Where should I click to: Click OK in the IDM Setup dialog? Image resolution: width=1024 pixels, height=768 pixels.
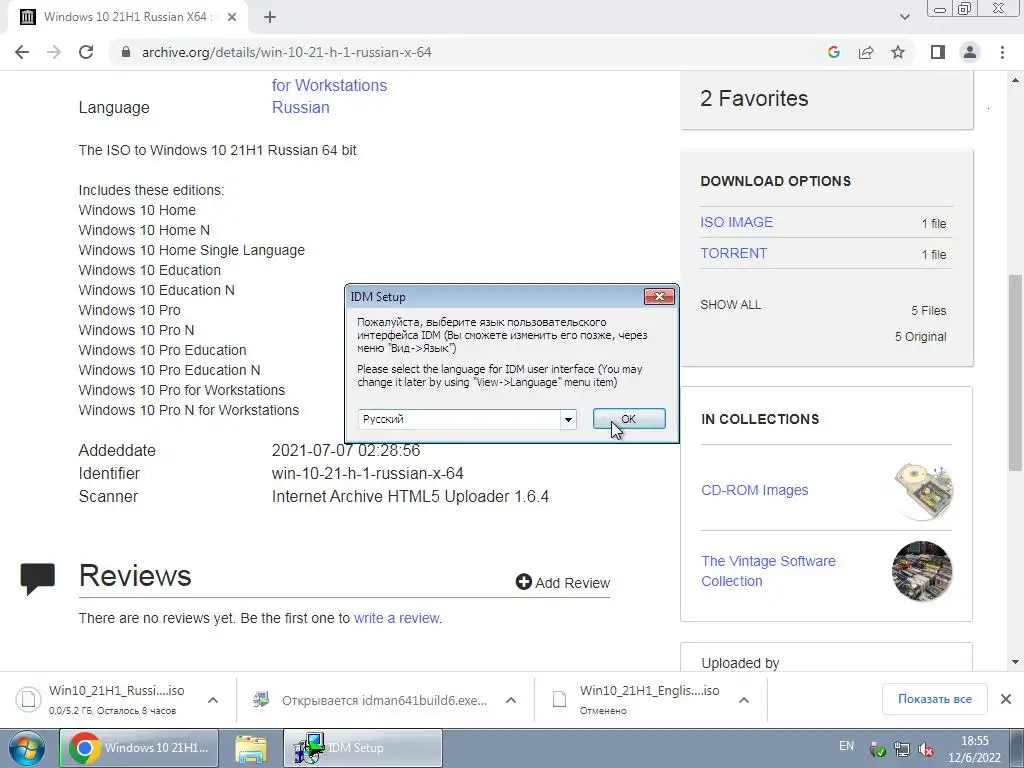[629, 419]
